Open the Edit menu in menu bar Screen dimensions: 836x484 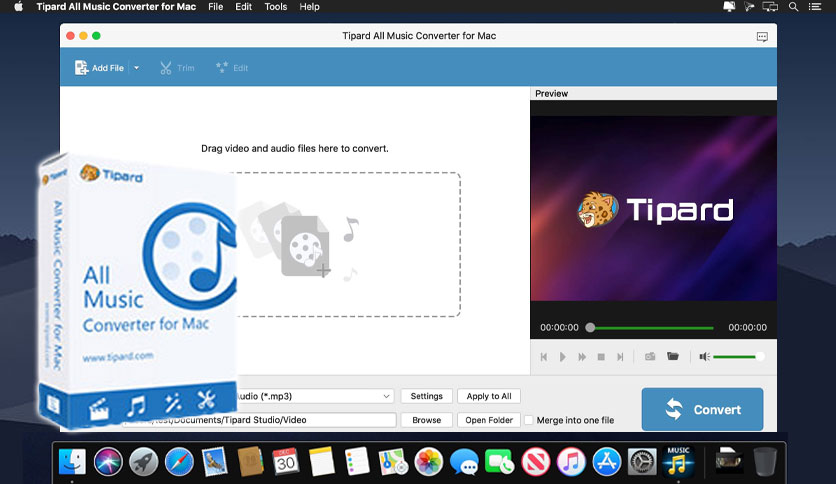point(244,7)
